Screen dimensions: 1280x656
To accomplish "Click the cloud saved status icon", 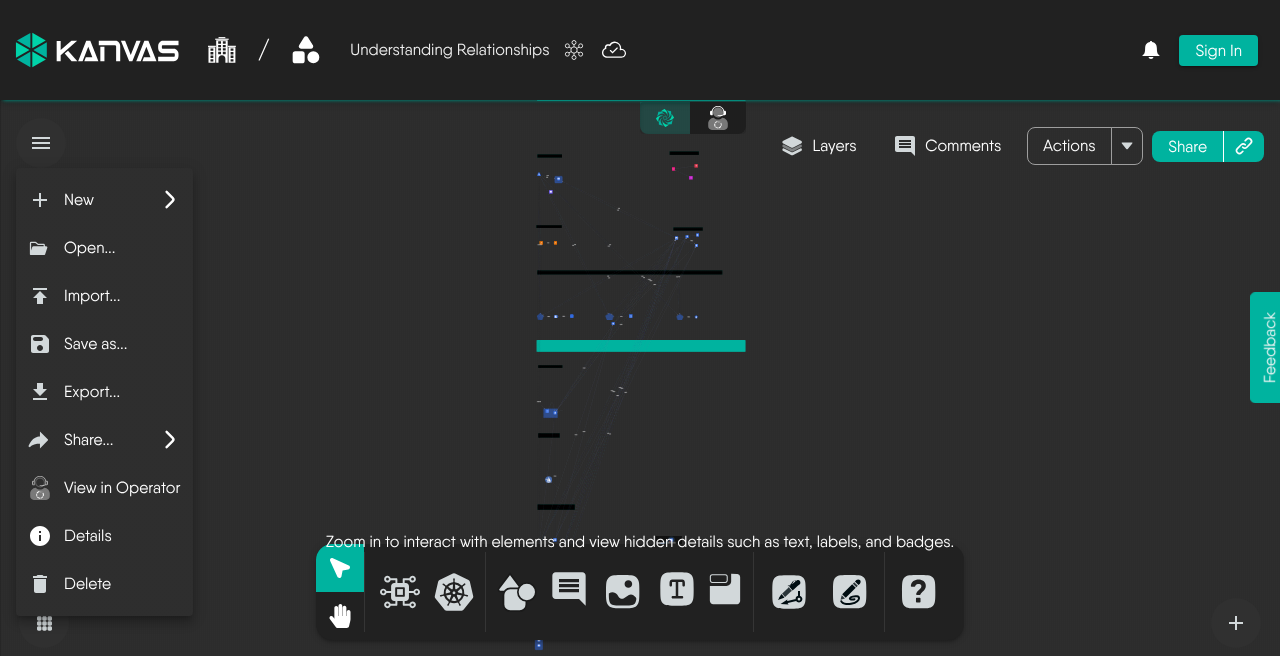I will click(614, 50).
